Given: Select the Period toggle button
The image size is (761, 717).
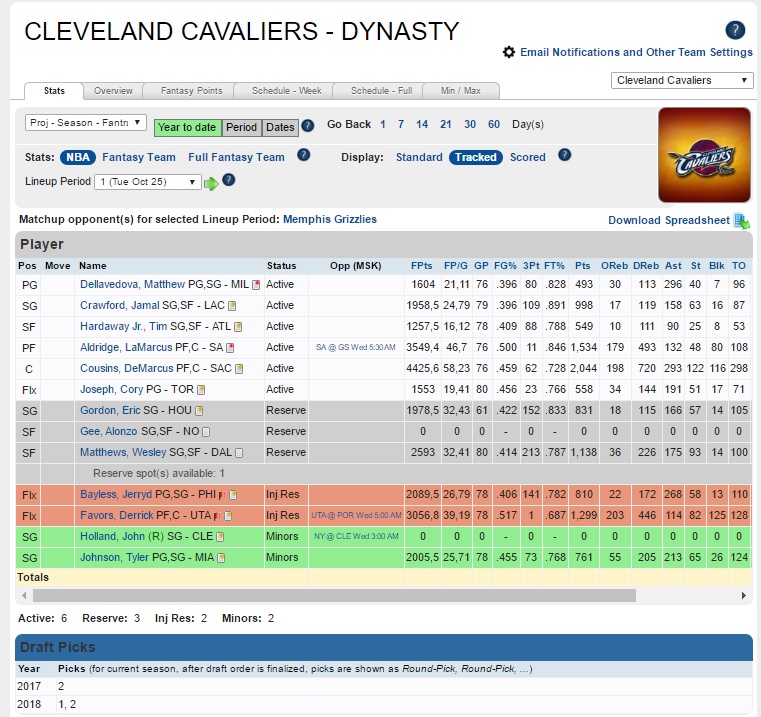Looking at the screenshot, I should [x=241, y=128].
